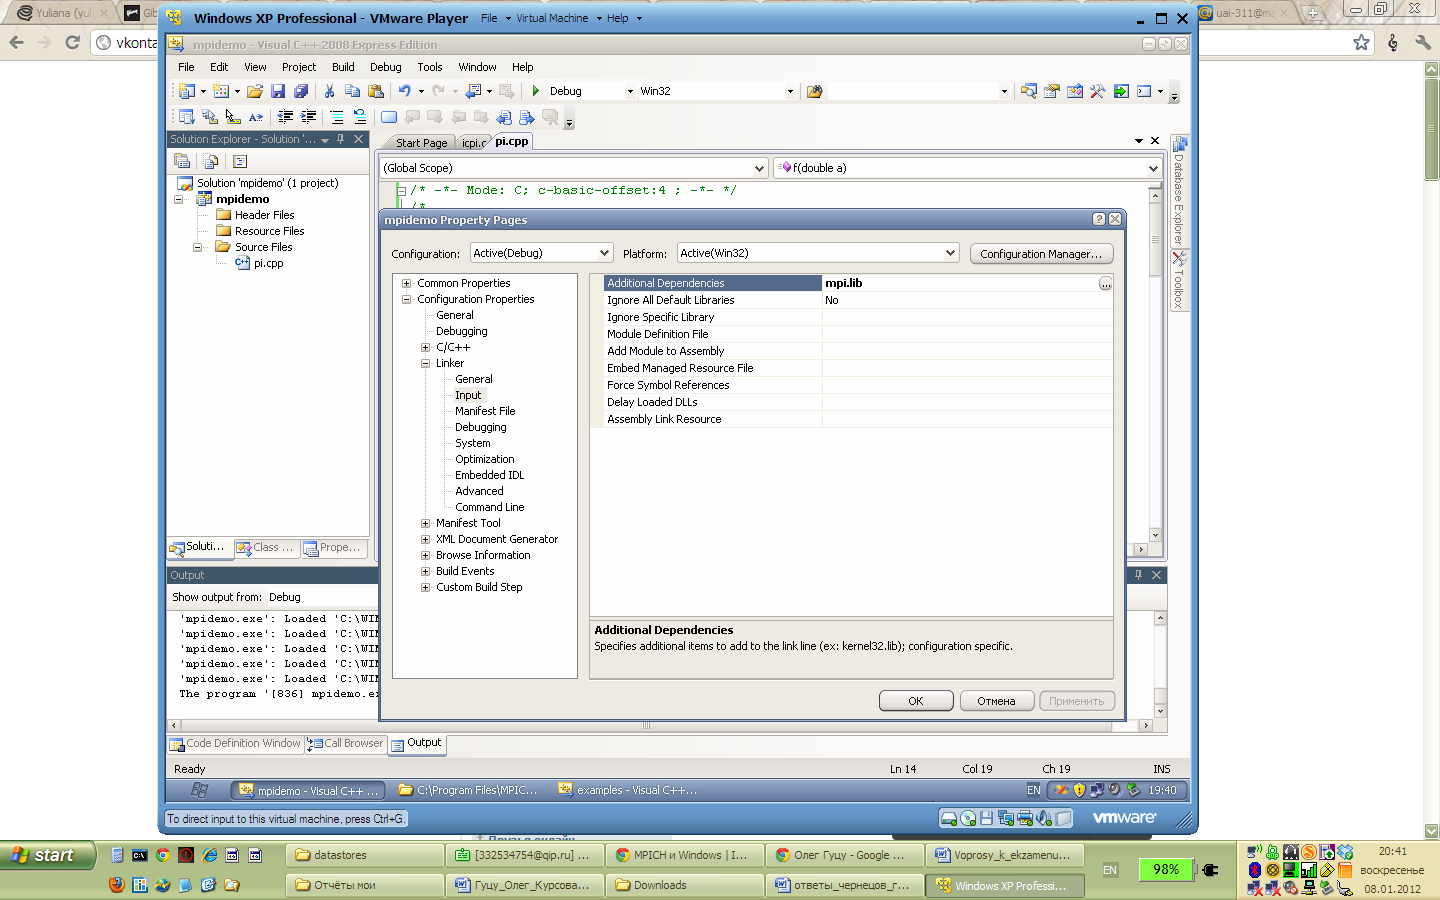Viewport: 1440px width, 900px height.
Task: Toggle a bookmark with the blue rectangle icon
Action: [389, 117]
